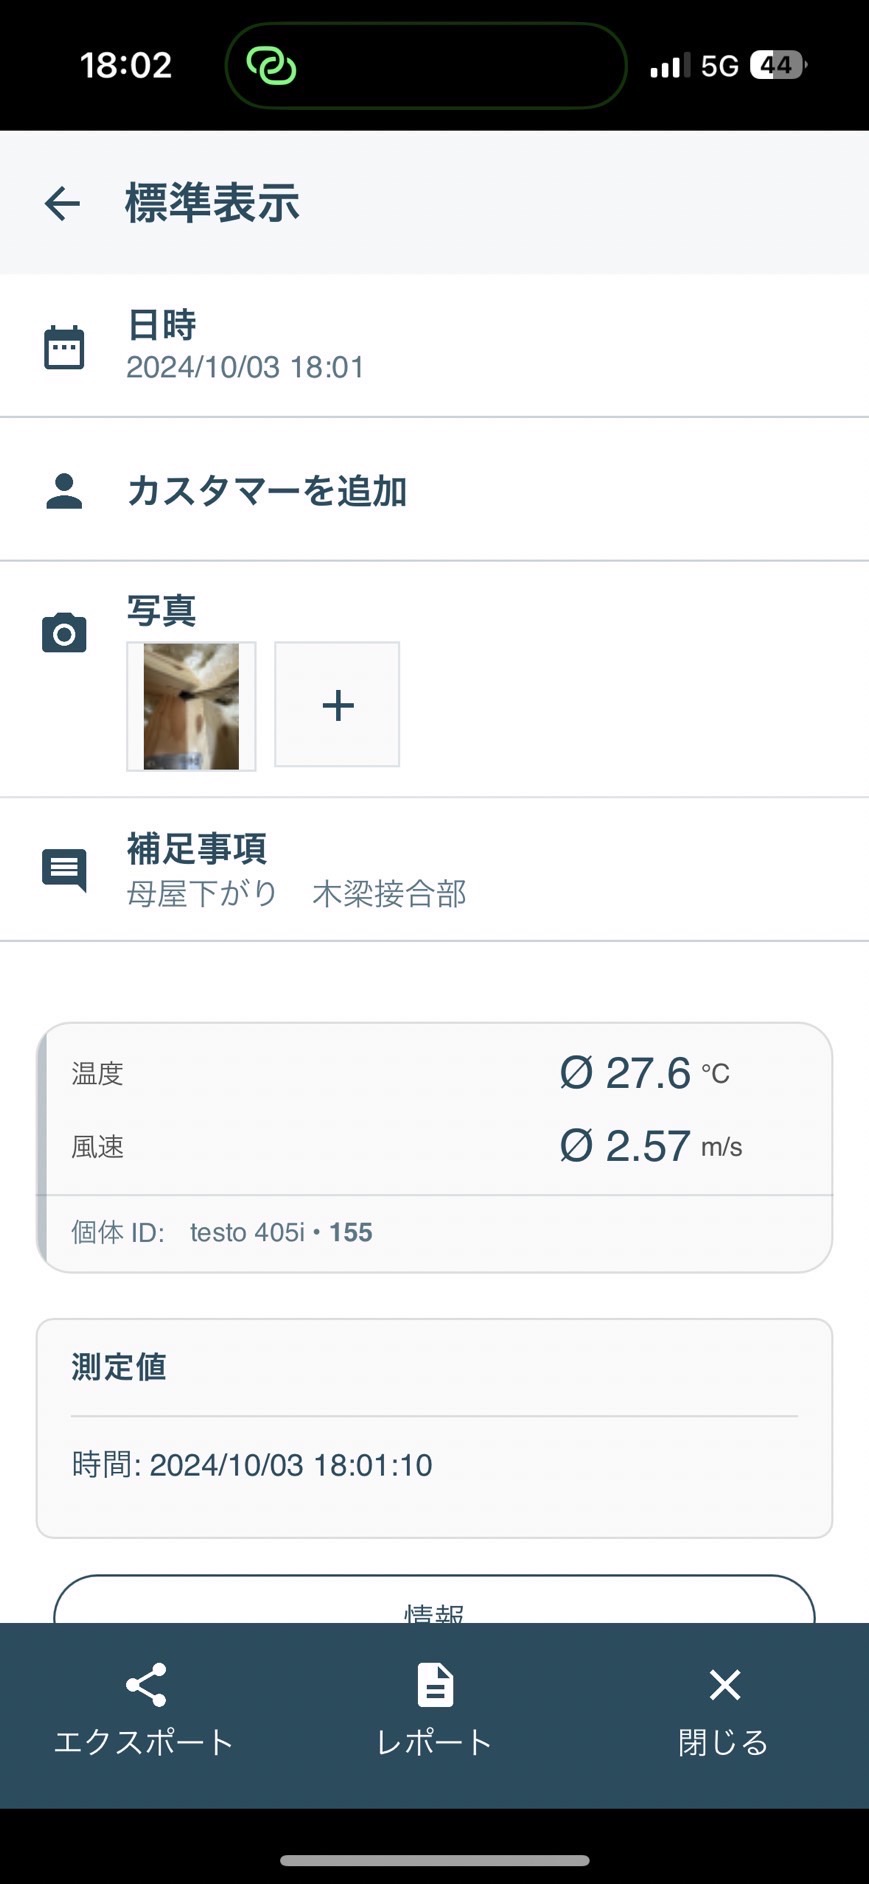
Task: Tap the 日時 date and time row
Action: 245,346
